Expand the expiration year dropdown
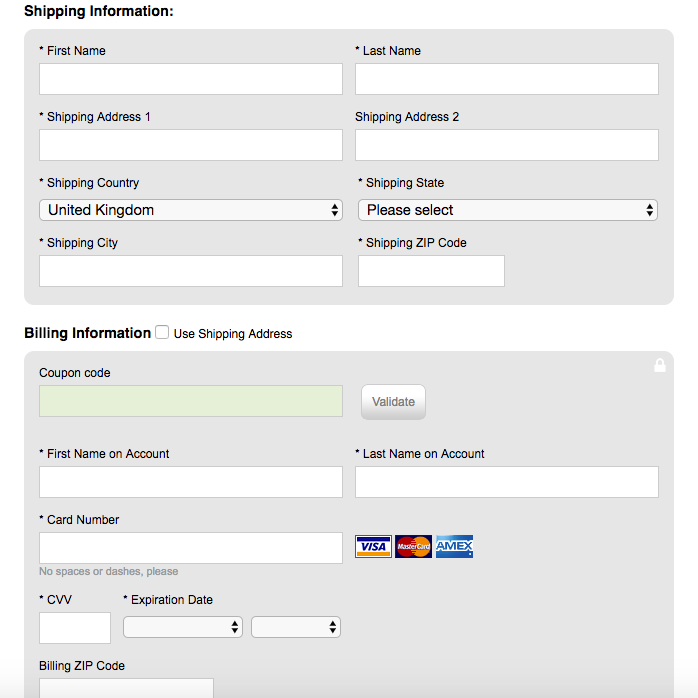 [x=296, y=627]
